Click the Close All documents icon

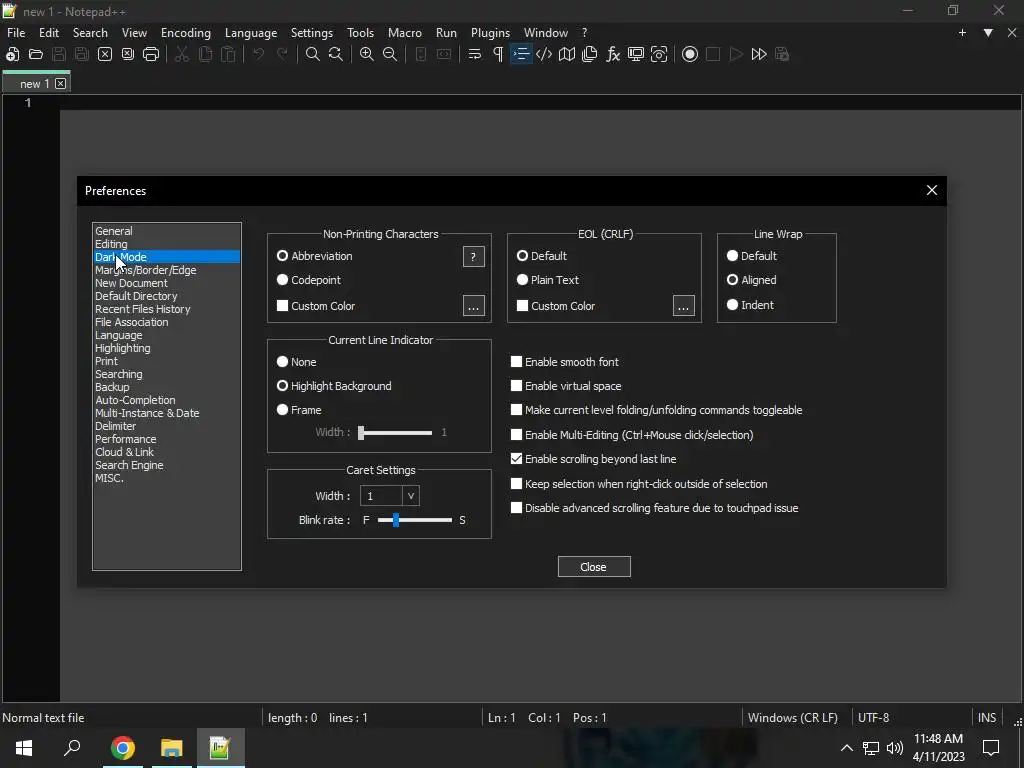(128, 54)
